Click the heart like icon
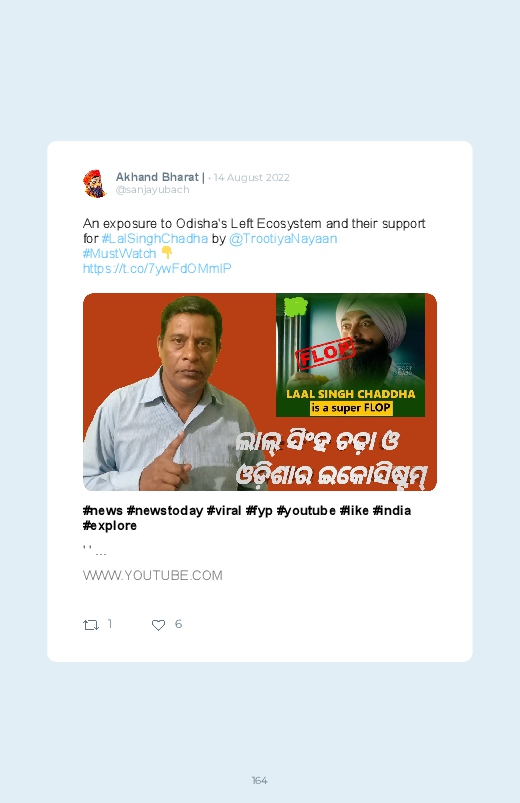 tap(158, 625)
